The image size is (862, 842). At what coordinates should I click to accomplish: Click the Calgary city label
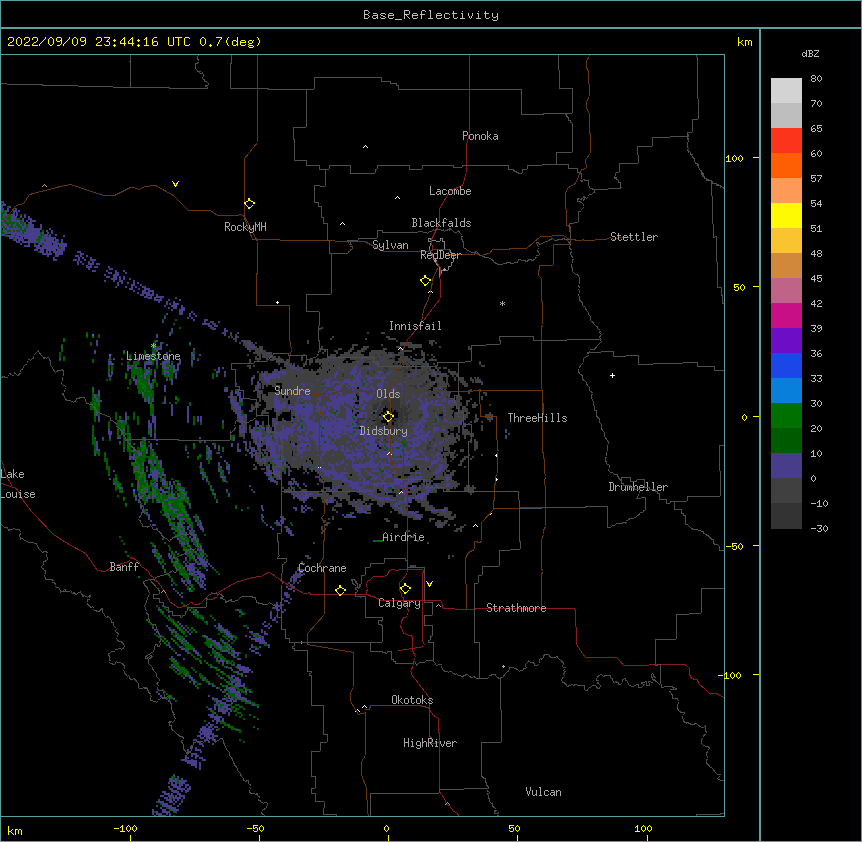[x=399, y=603]
